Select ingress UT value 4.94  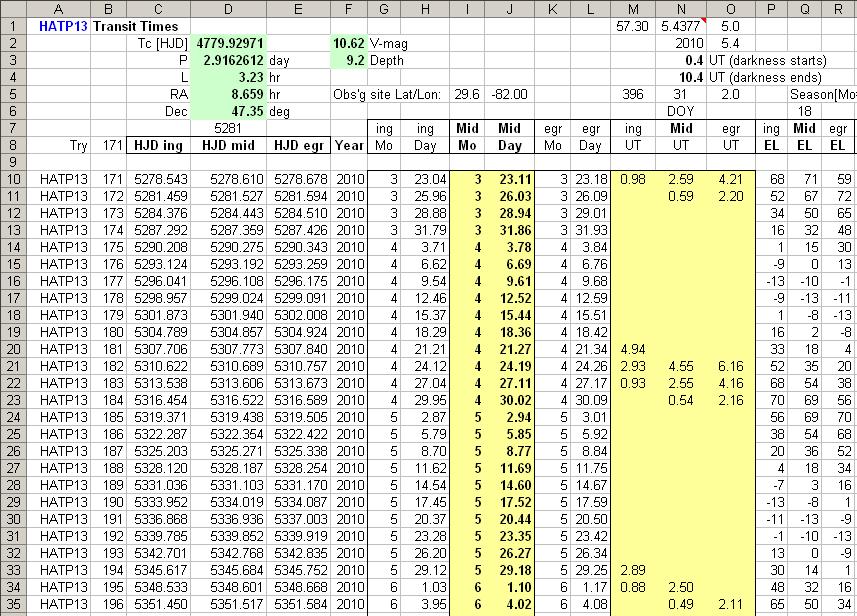(x=633, y=349)
